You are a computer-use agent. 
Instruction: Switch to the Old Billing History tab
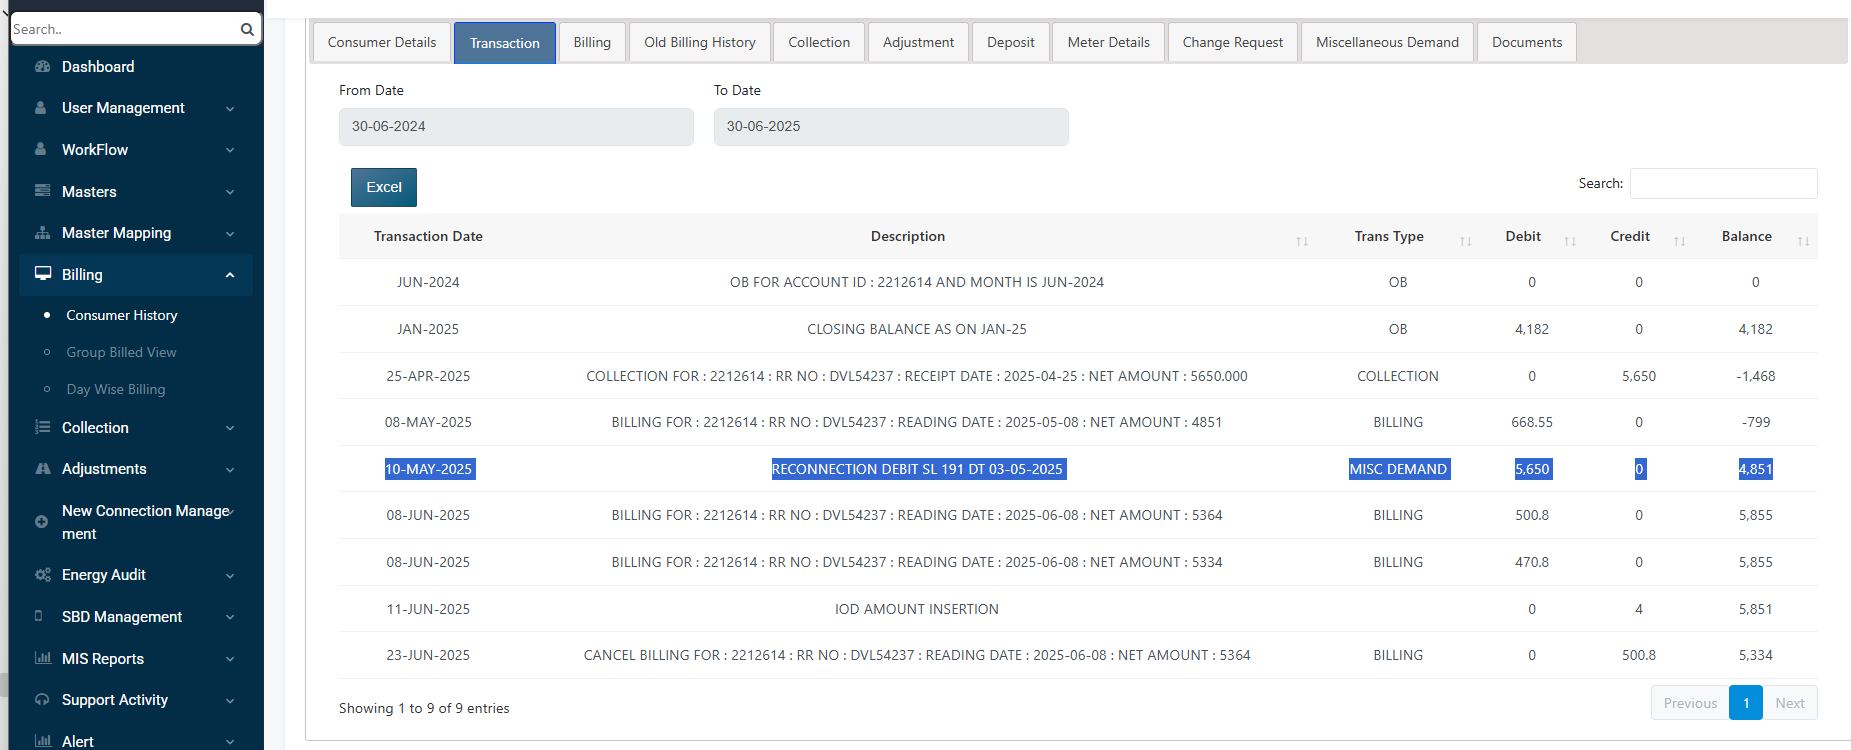click(700, 42)
